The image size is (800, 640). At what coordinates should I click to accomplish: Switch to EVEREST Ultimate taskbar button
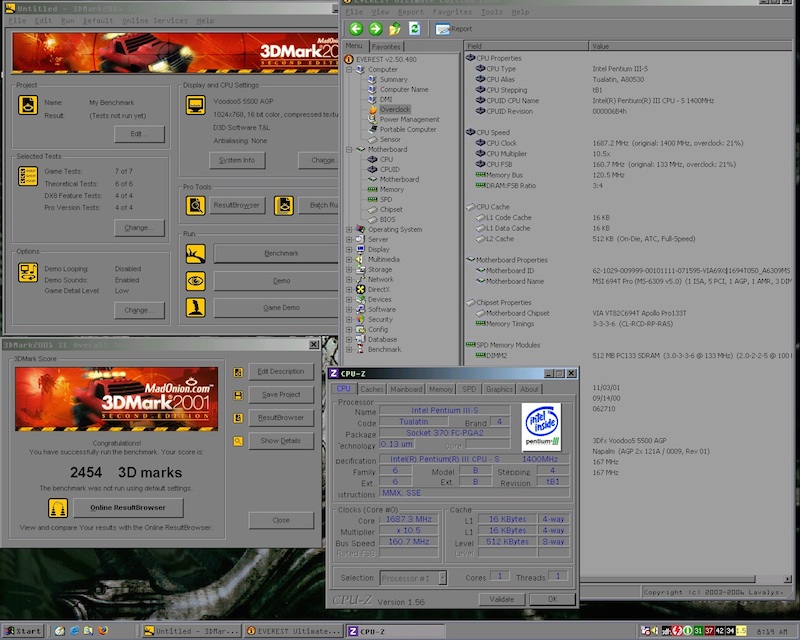[x=294, y=631]
